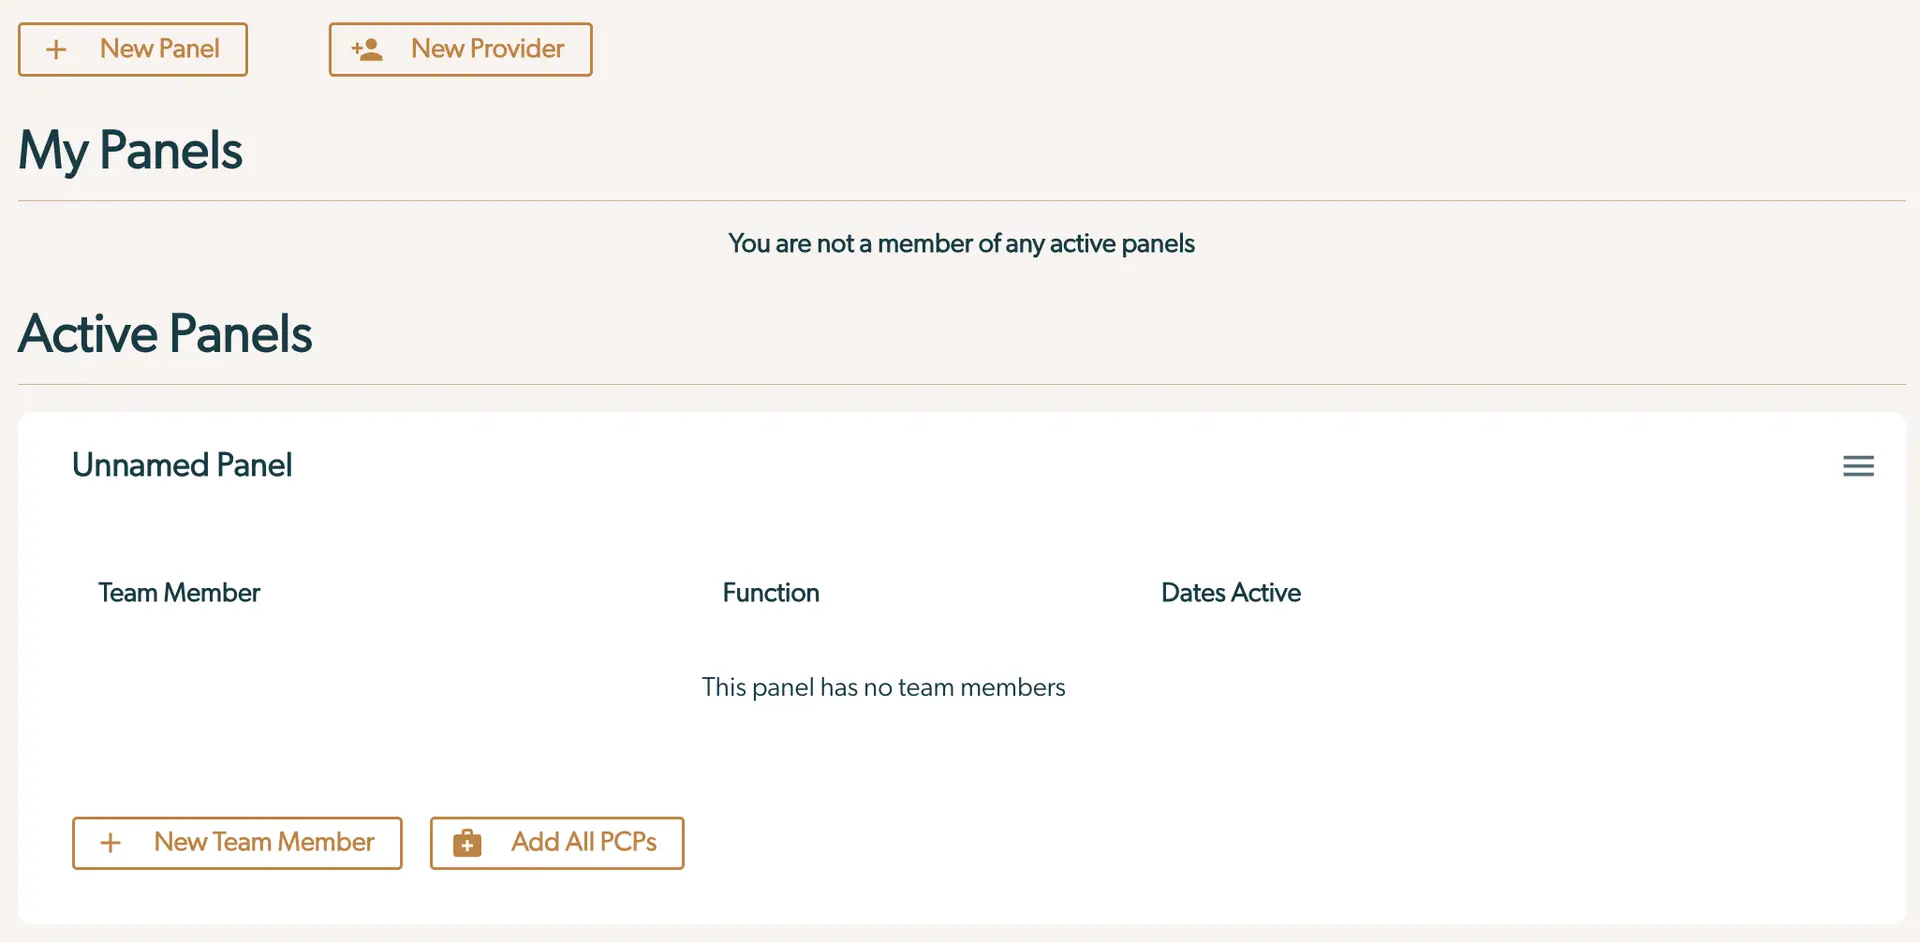Open the hamburger menu for Unnamed Panel
Viewport: 1920px width, 942px height.
point(1858,465)
